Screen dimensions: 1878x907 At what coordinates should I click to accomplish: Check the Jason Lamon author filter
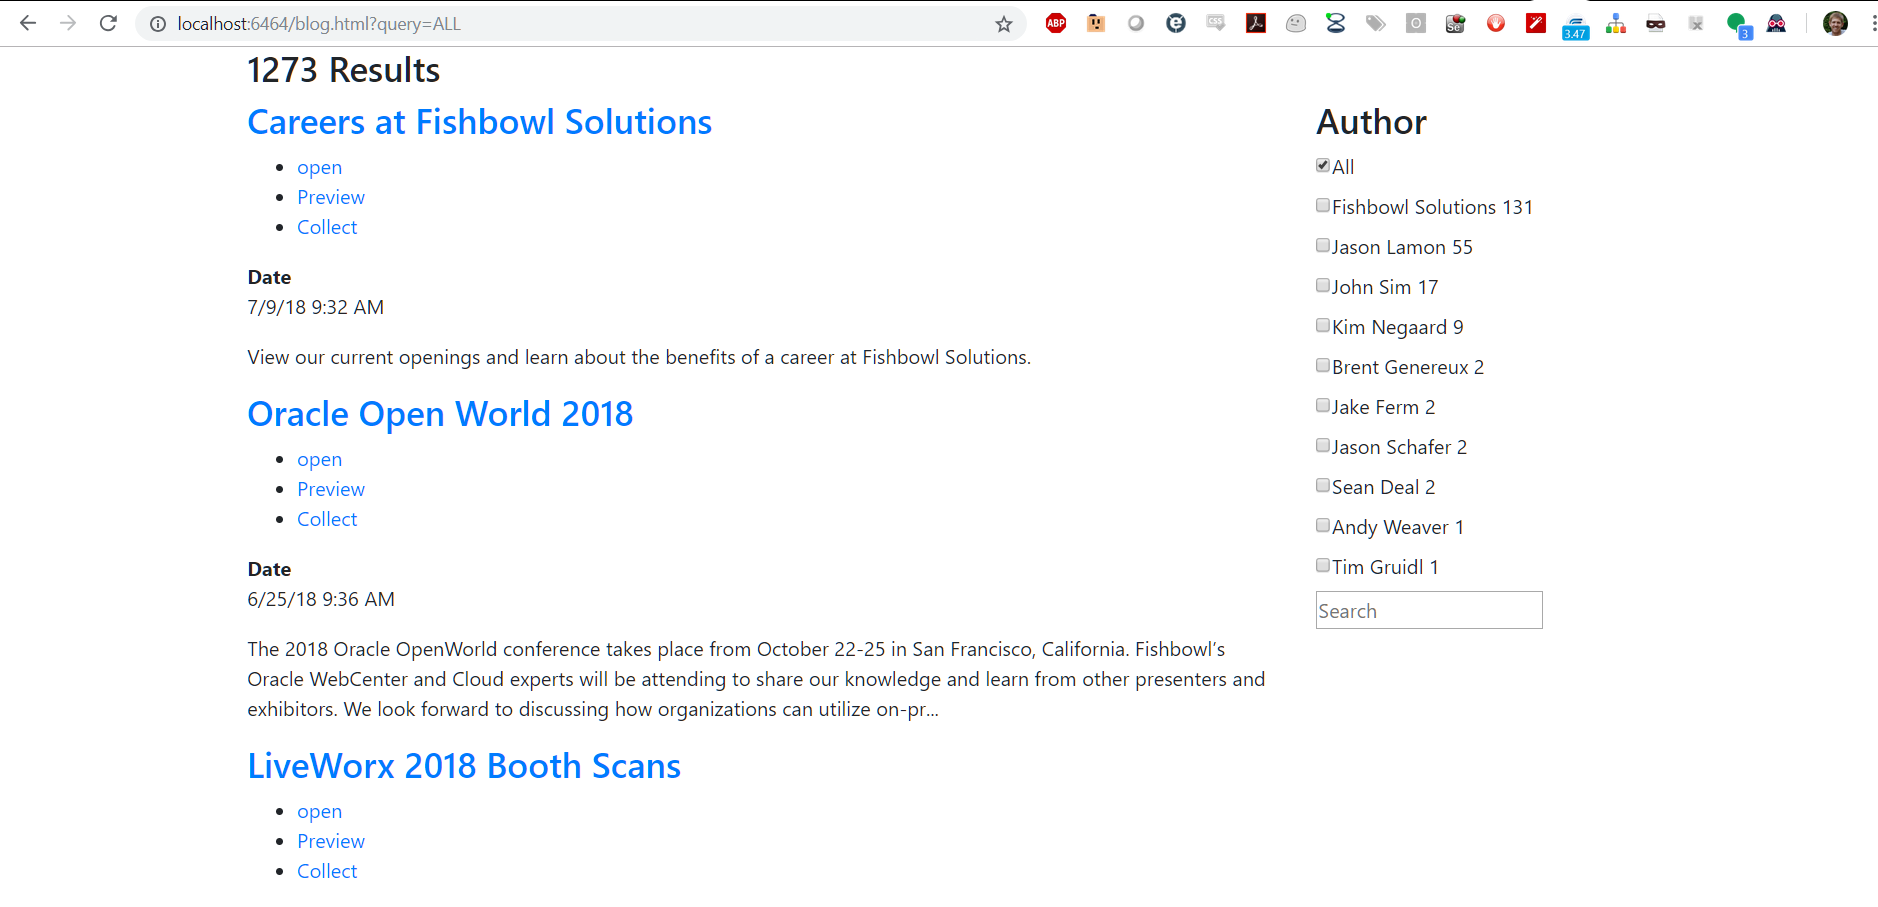point(1323,245)
